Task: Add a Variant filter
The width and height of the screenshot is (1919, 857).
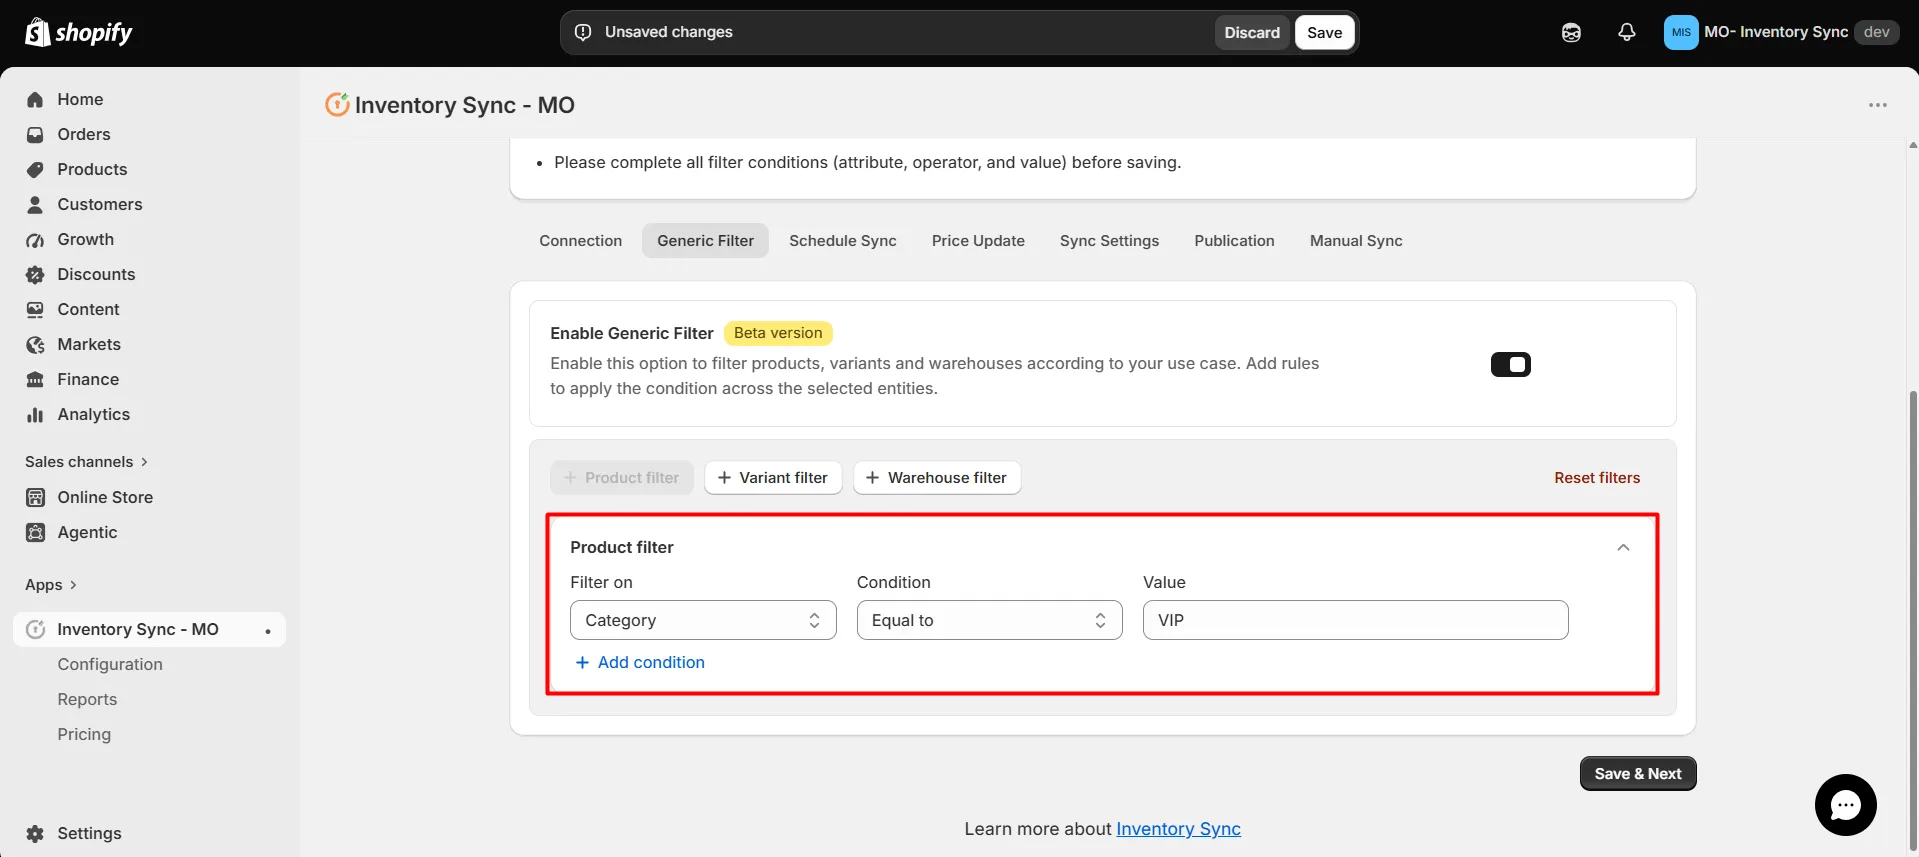Action: (x=773, y=478)
